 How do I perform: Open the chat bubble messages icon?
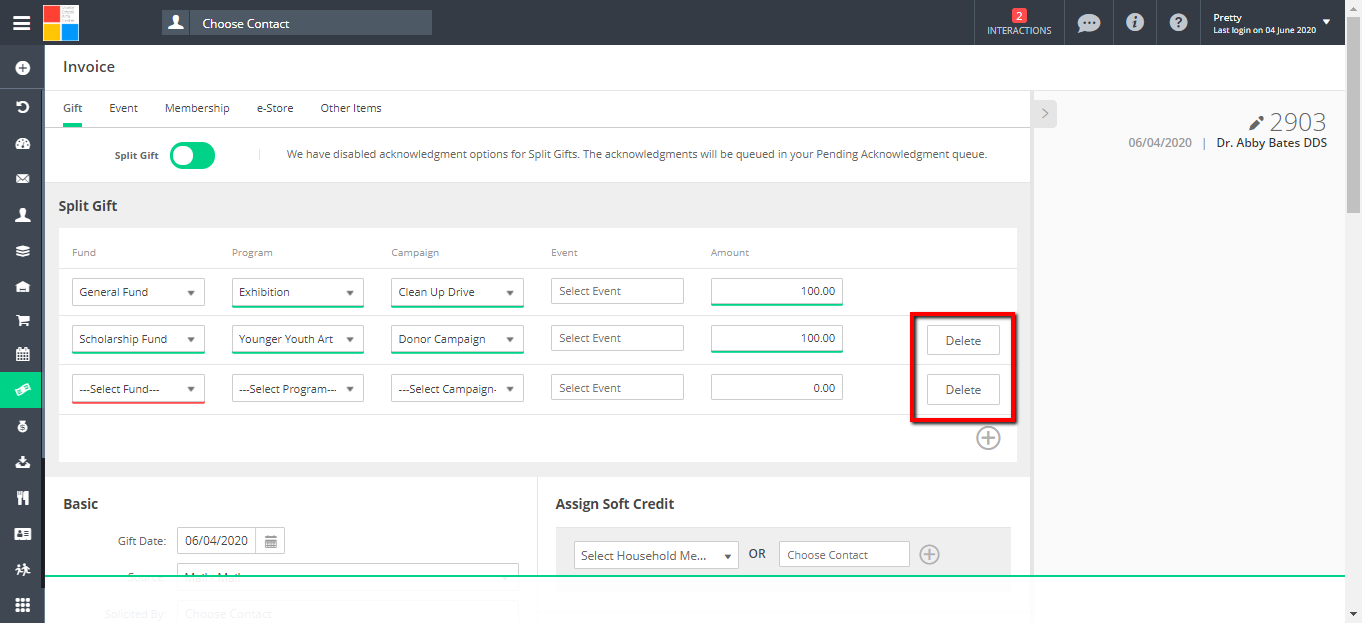click(1089, 23)
